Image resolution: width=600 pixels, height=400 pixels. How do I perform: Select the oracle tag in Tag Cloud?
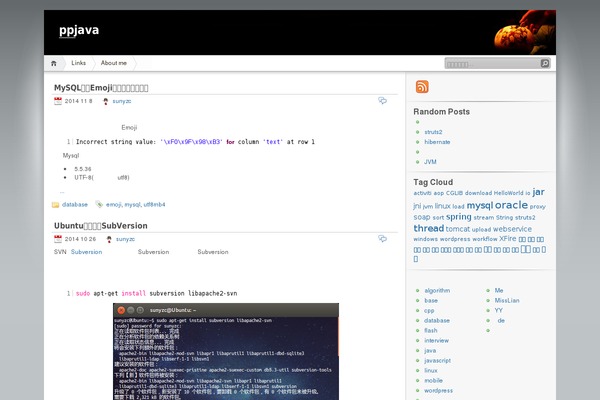pos(511,205)
